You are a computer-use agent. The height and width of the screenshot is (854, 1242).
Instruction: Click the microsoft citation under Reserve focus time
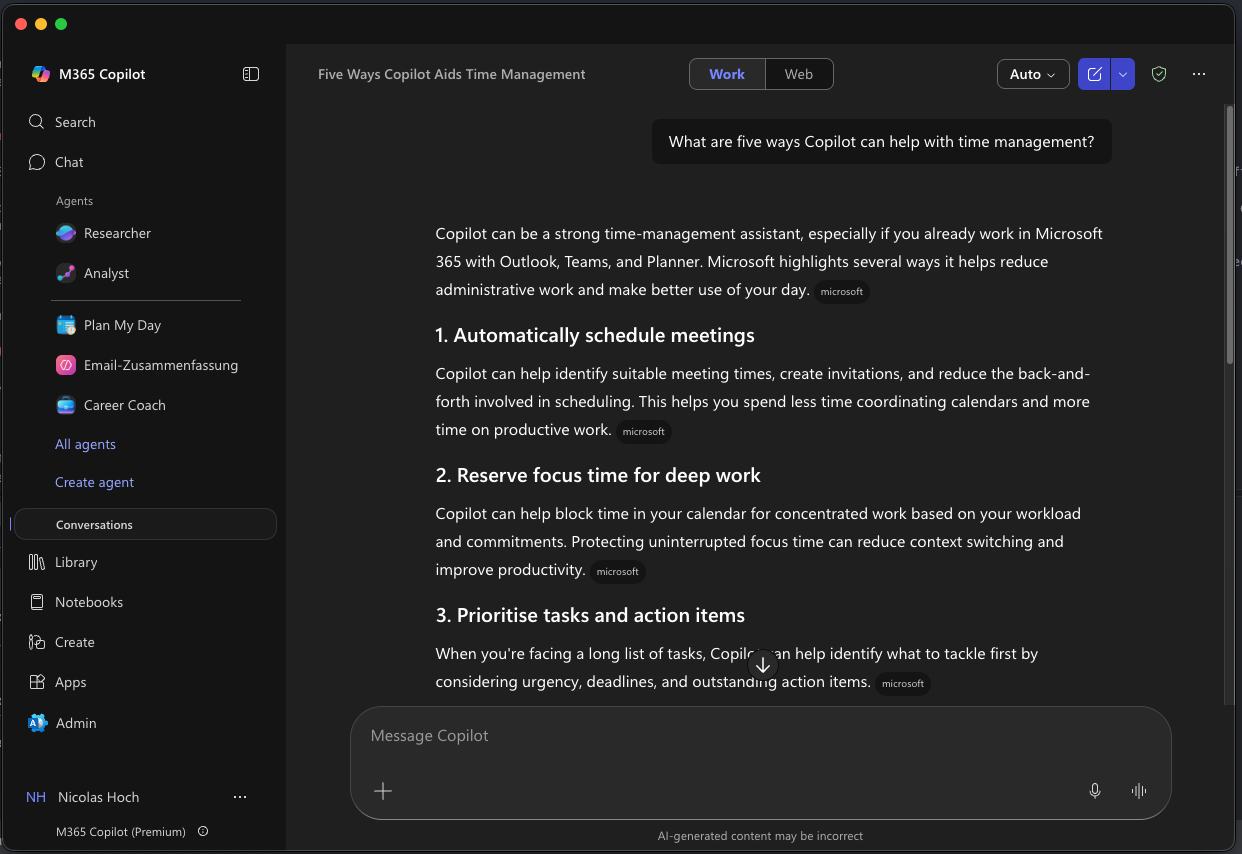point(617,572)
